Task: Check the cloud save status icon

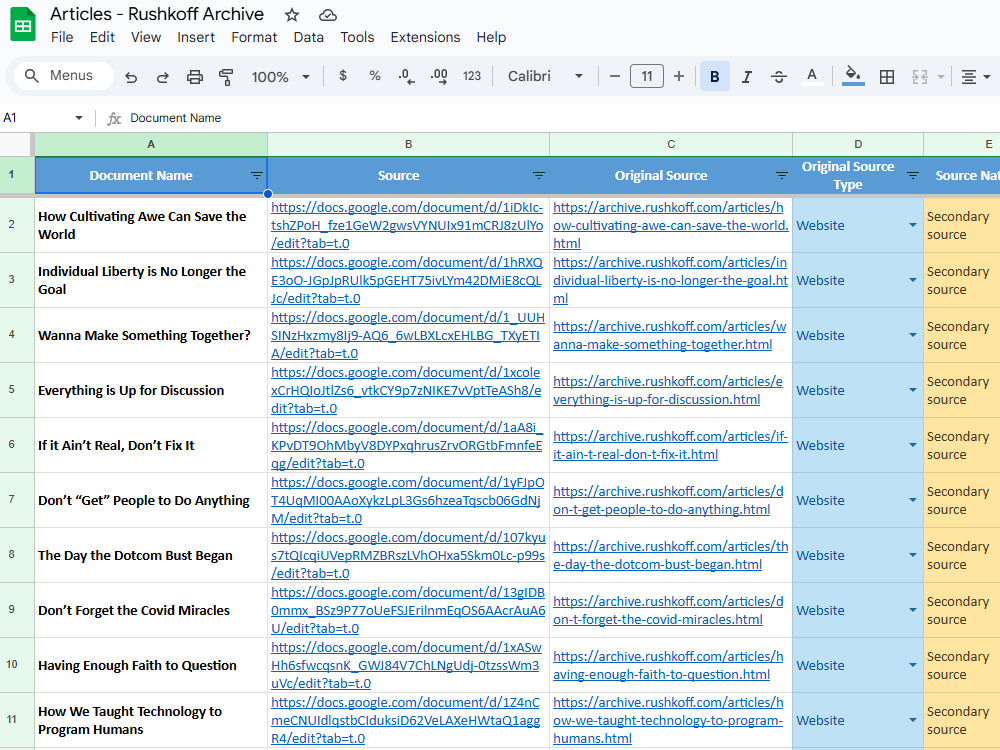Action: tap(328, 15)
